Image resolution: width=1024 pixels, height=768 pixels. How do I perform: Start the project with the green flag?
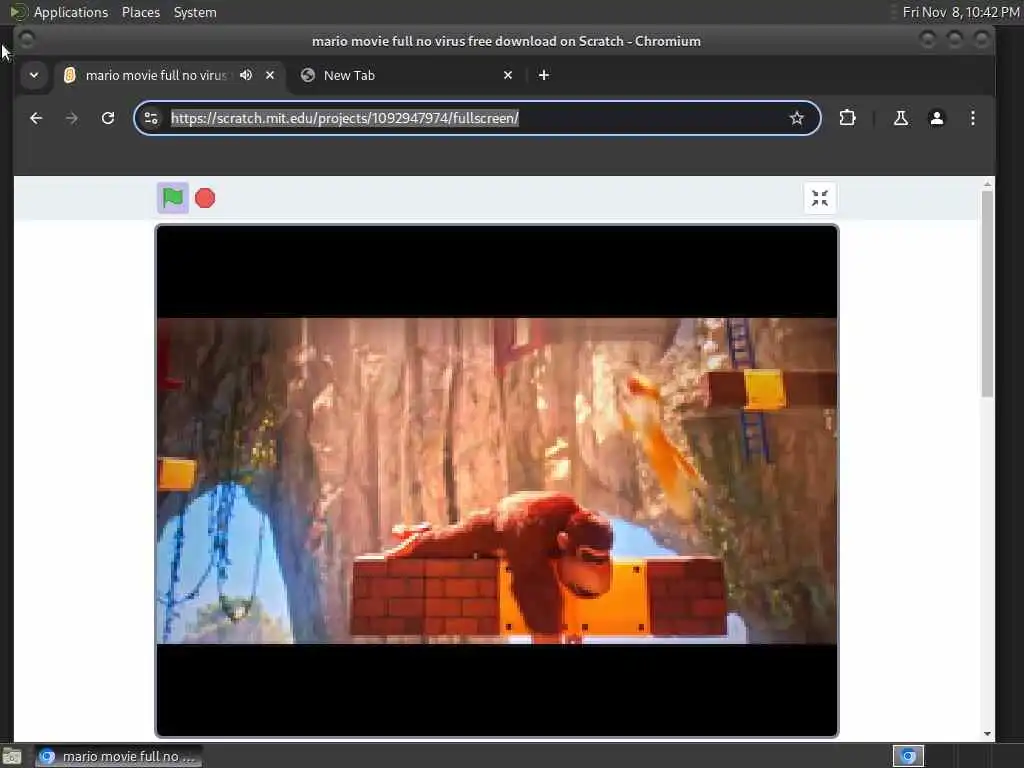point(173,198)
